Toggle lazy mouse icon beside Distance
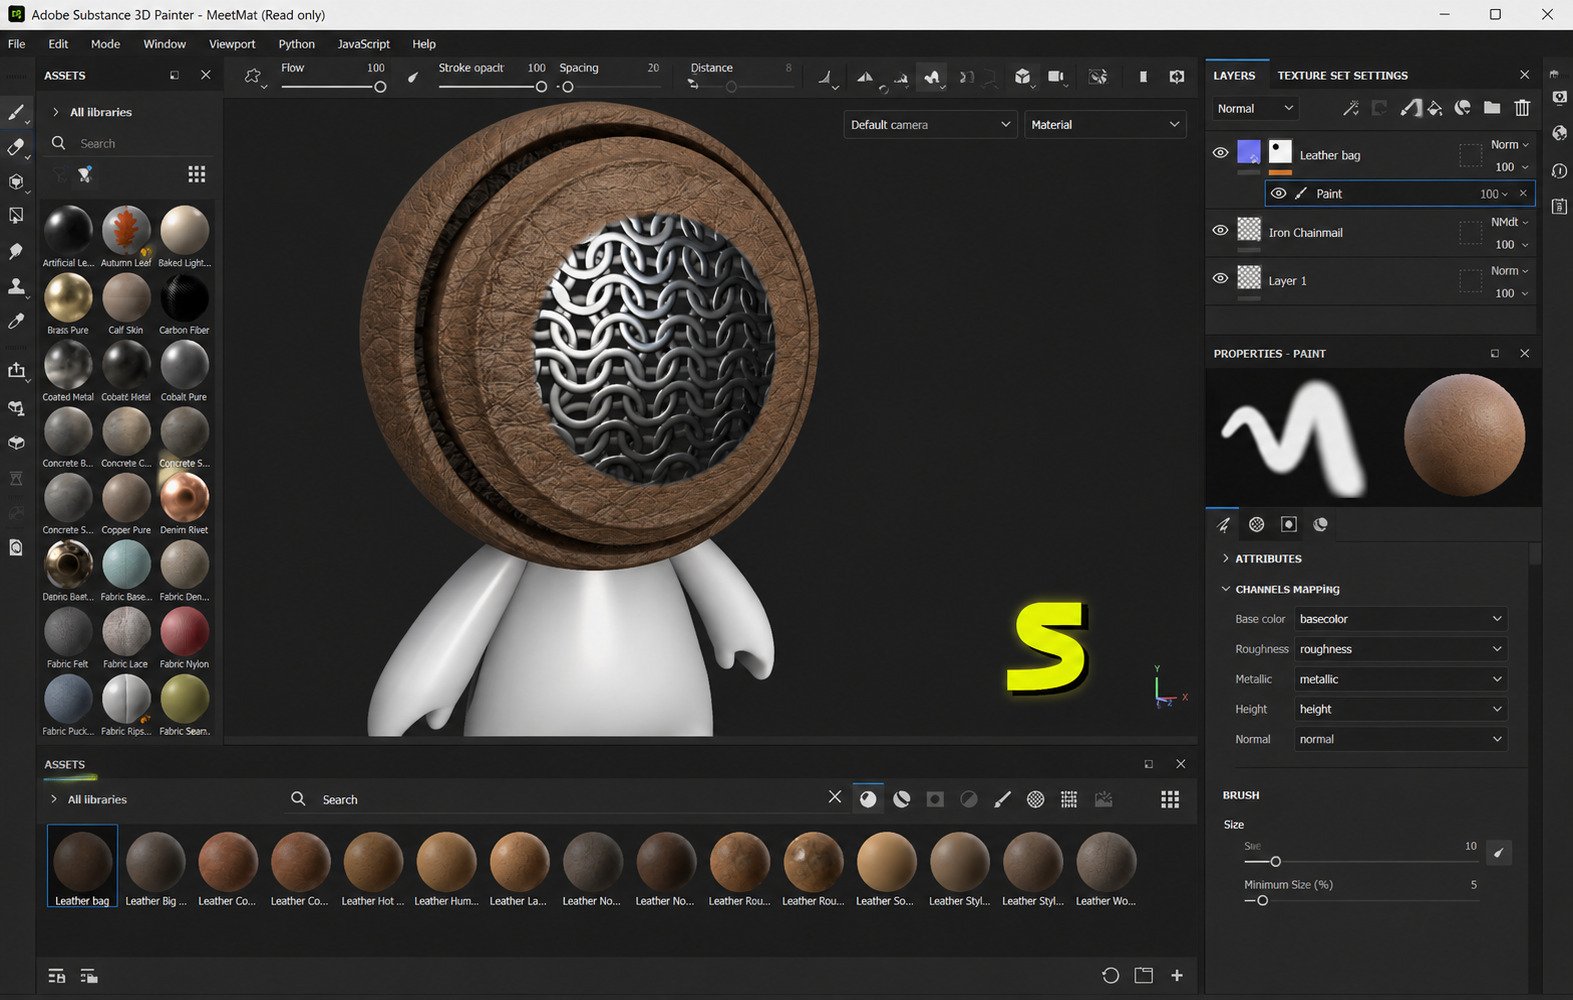The height and width of the screenshot is (1000, 1573). 693,85
